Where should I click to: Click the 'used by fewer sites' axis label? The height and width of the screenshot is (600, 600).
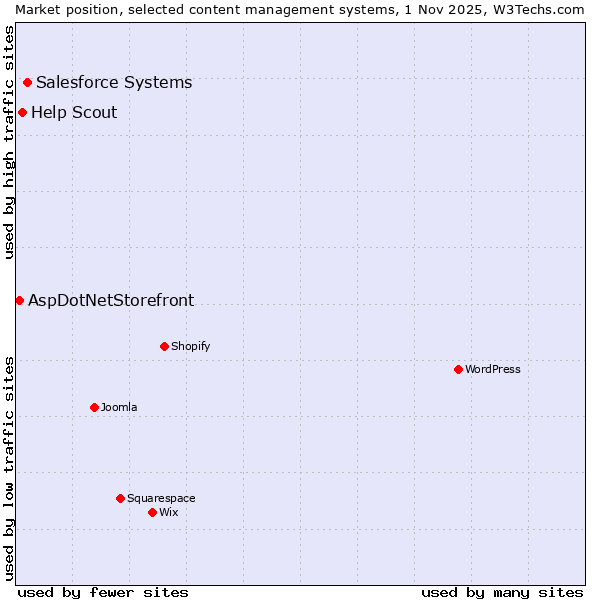tap(103, 592)
